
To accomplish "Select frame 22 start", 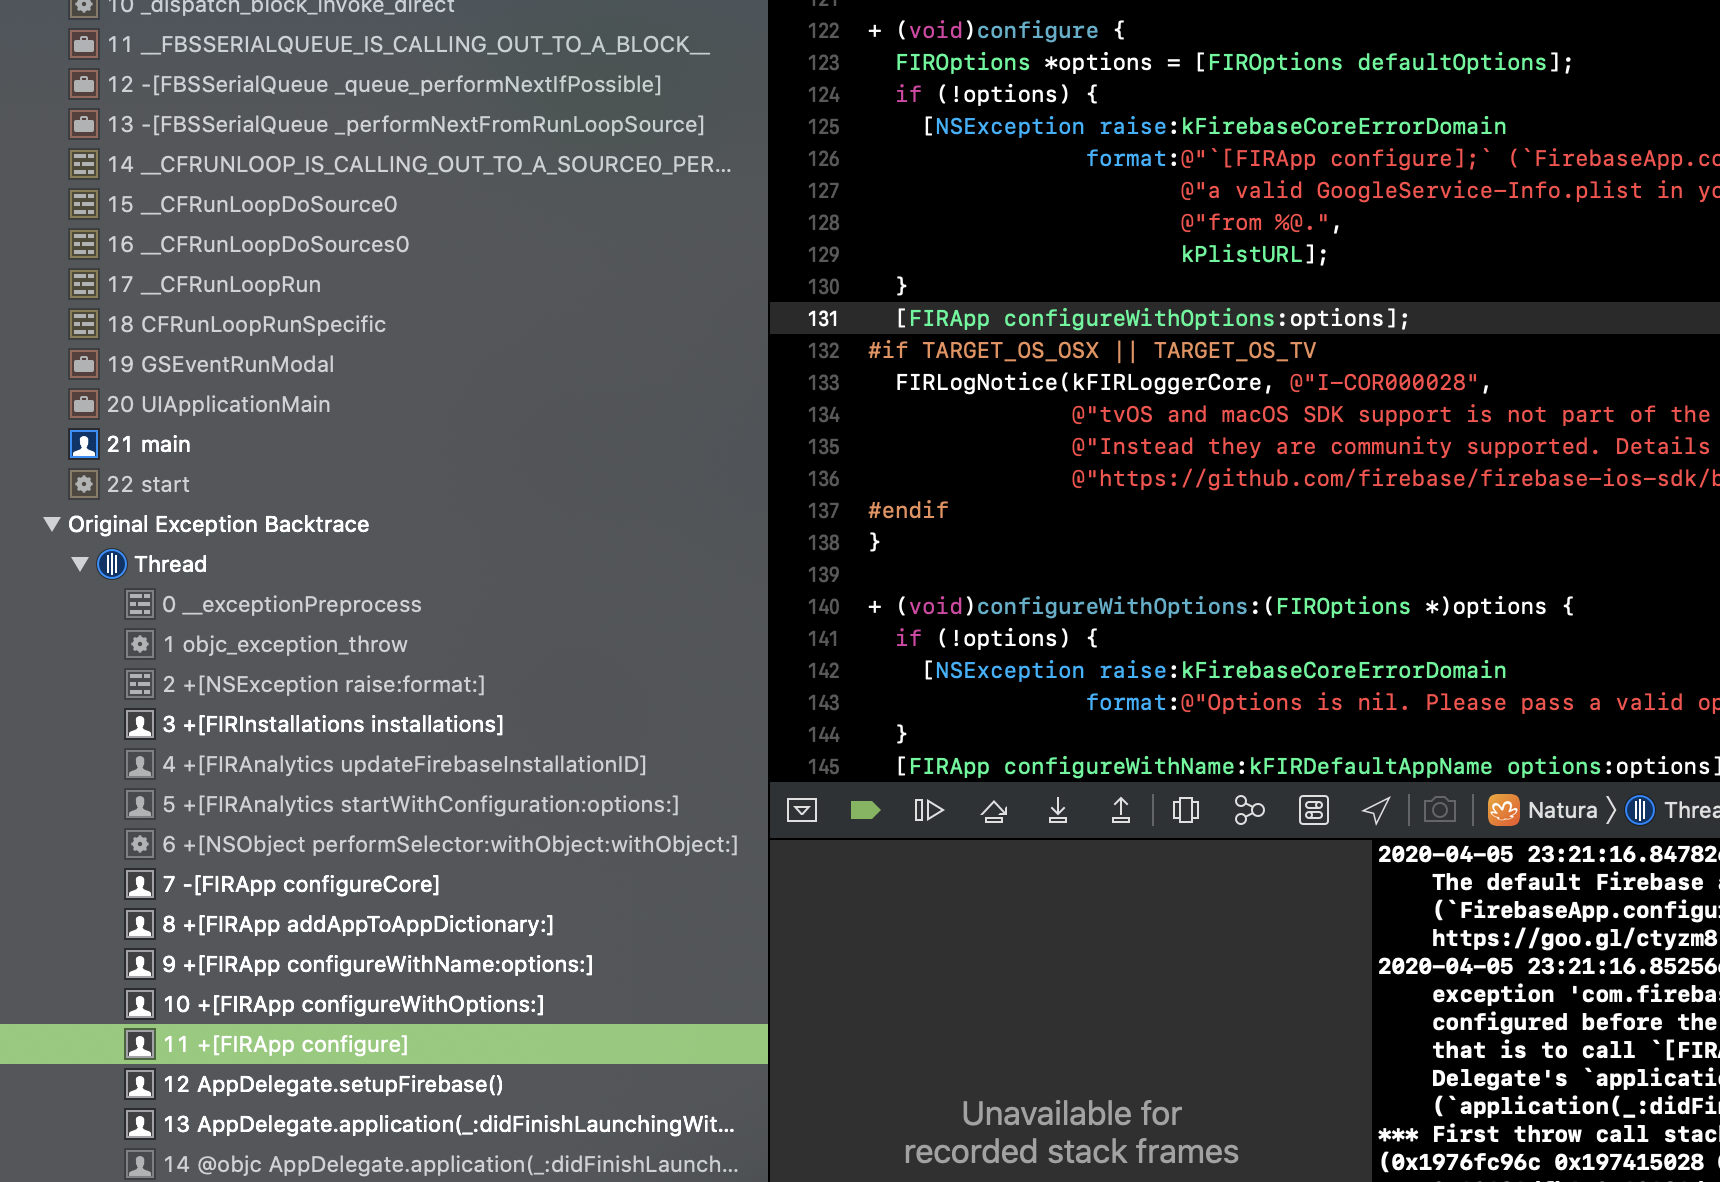I will [384, 484].
